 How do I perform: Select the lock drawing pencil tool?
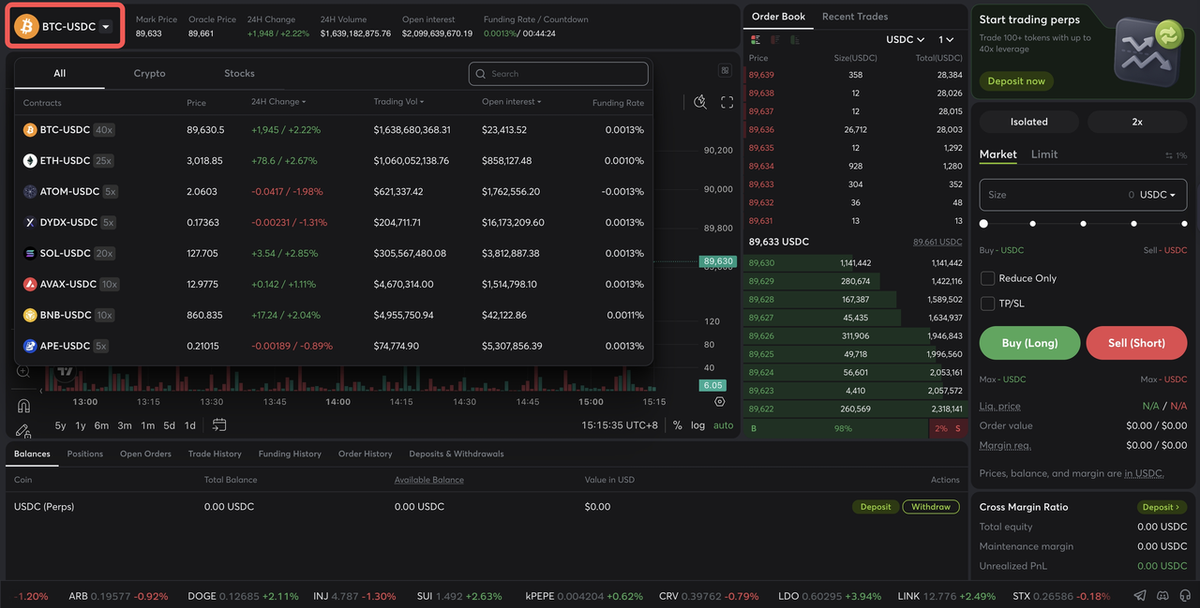tap(23, 431)
